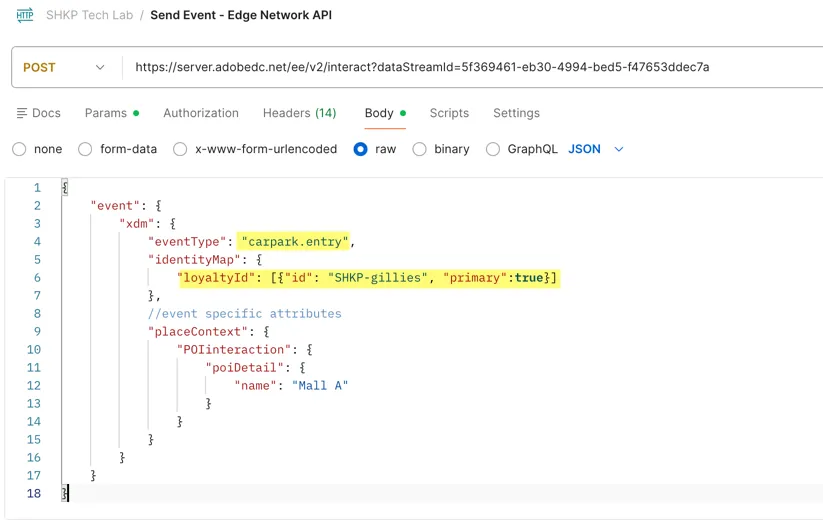Click the "SHKP-gillies" value
This screenshot has width=823, height=520.
(378, 278)
